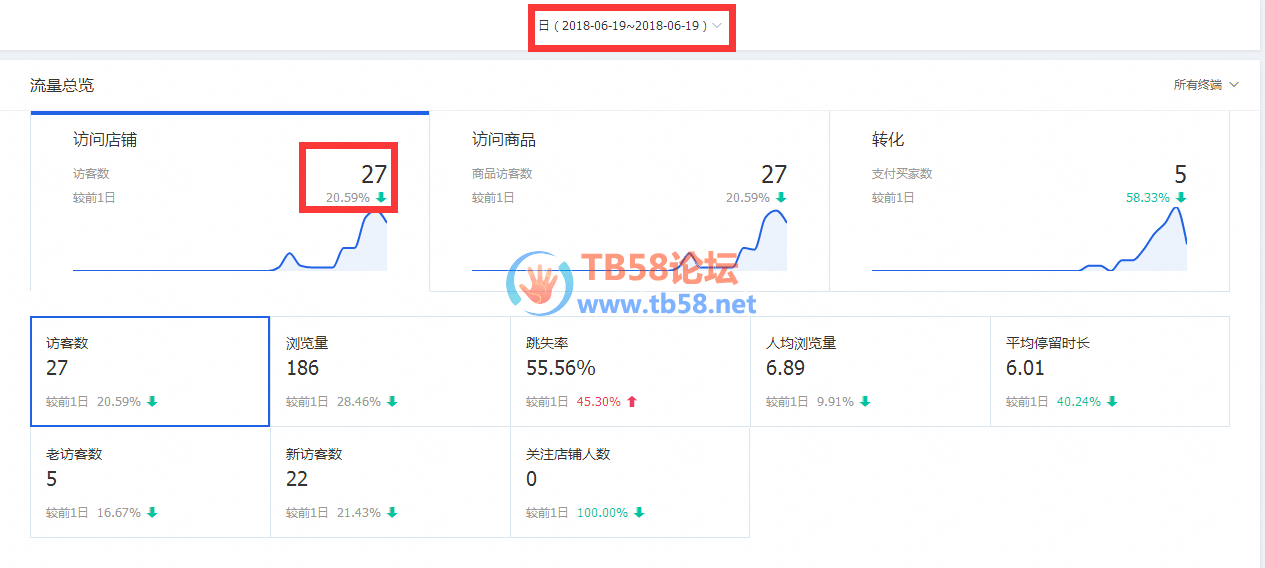Open the 关注店铺人数 metric card
1265x568 pixels.
click(x=630, y=482)
